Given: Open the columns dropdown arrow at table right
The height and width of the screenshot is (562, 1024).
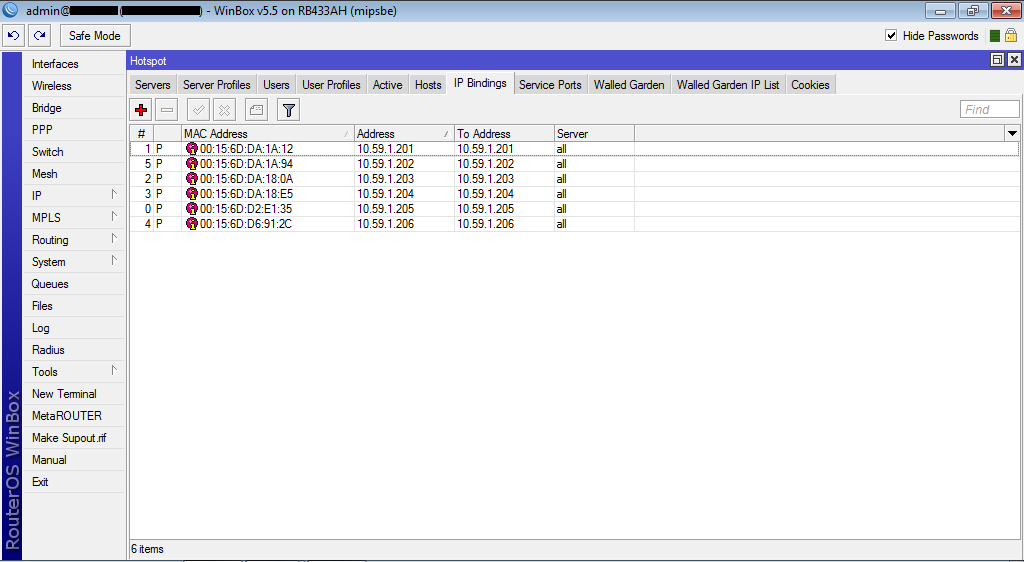Looking at the screenshot, I should point(1012,134).
